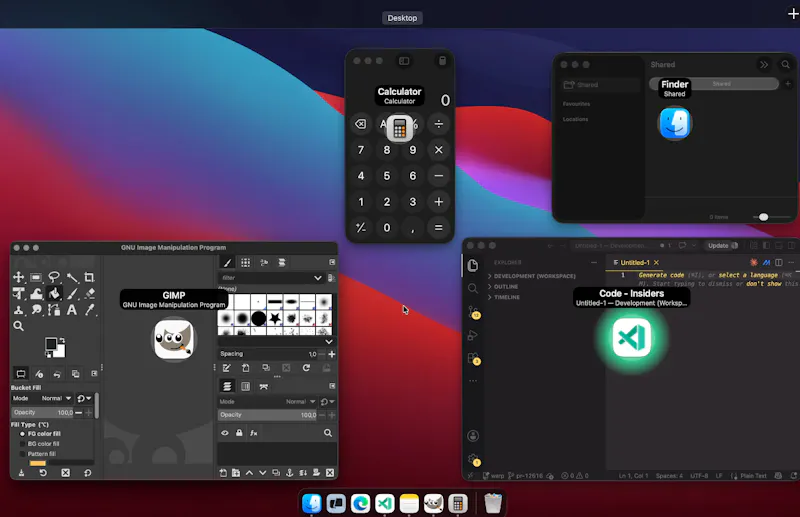
Task: Click the double chevron overflow in Finder toolbar
Action: pos(764,64)
